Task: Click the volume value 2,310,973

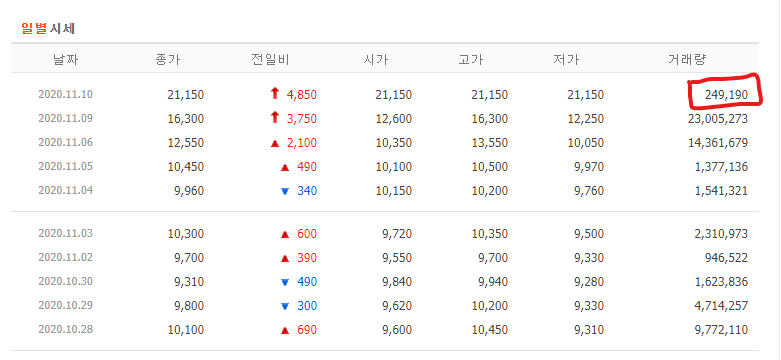Action: (721, 234)
